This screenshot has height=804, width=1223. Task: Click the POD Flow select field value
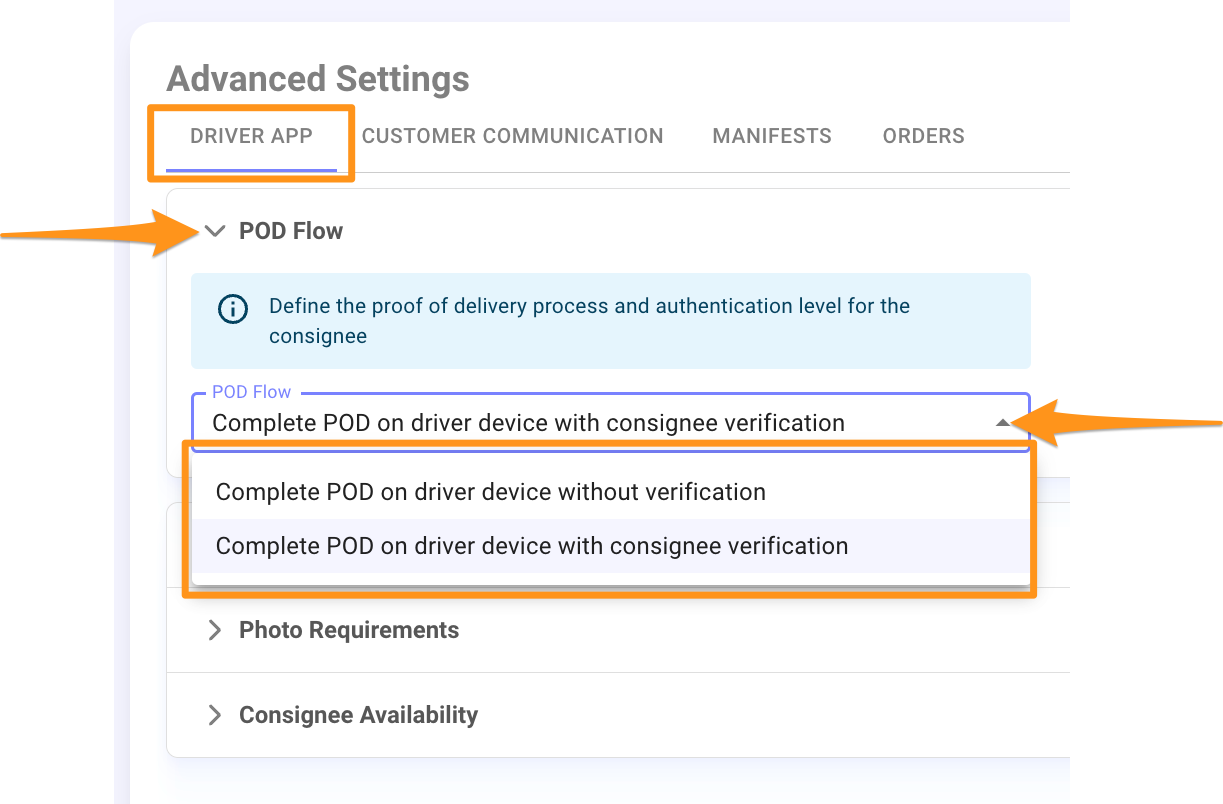tap(528, 423)
